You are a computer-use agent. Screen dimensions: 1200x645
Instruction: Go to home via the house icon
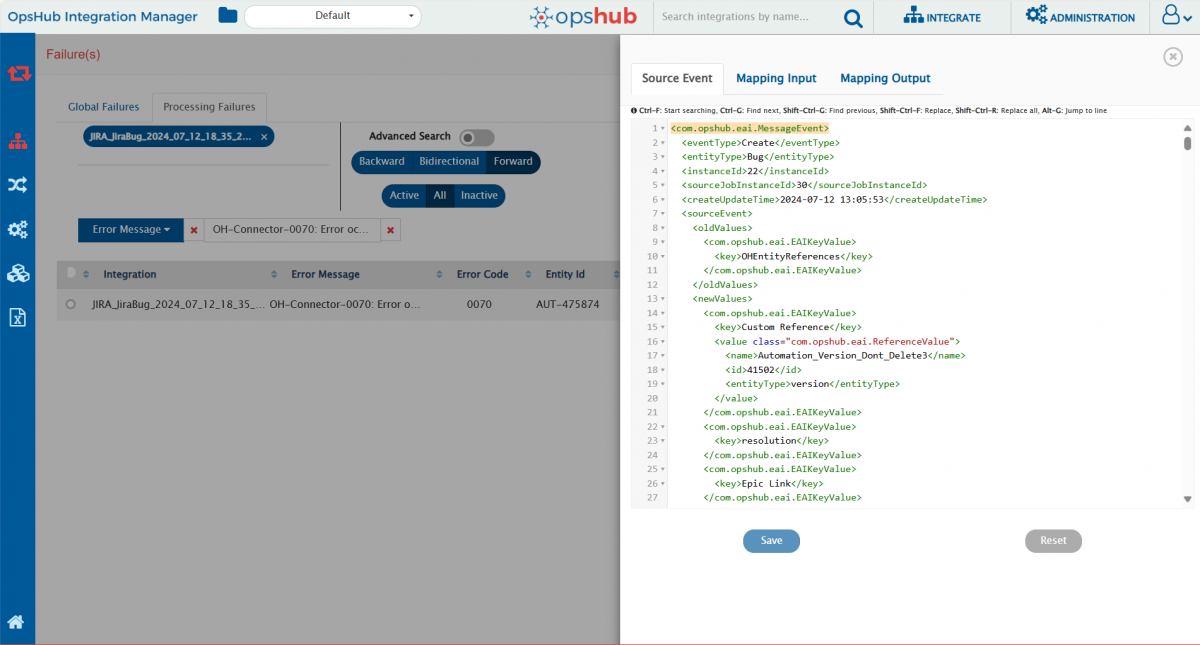(16, 622)
